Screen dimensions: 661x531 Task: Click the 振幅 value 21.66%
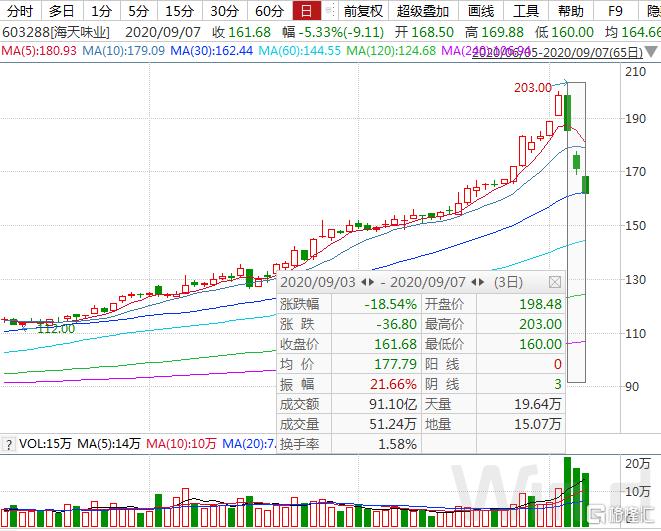click(393, 384)
